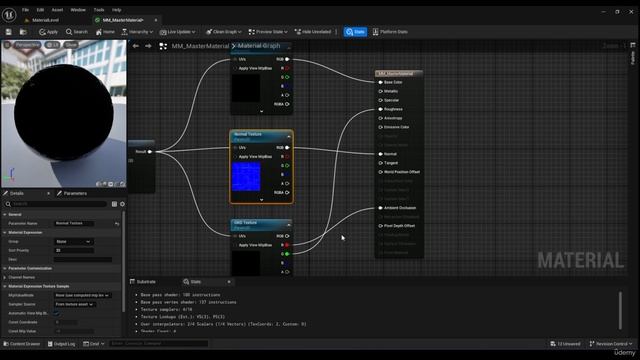The height and width of the screenshot is (360, 640).
Task: Click the Desc text field
Action: pos(83,259)
